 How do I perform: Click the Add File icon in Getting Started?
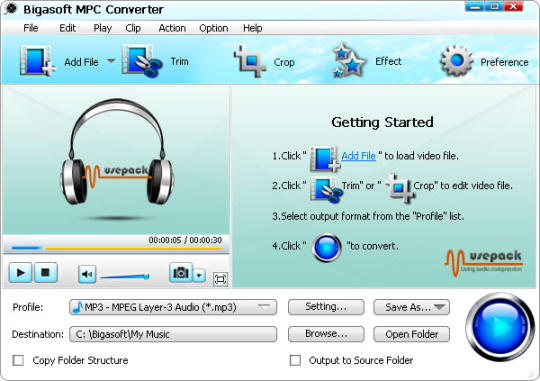coord(325,158)
